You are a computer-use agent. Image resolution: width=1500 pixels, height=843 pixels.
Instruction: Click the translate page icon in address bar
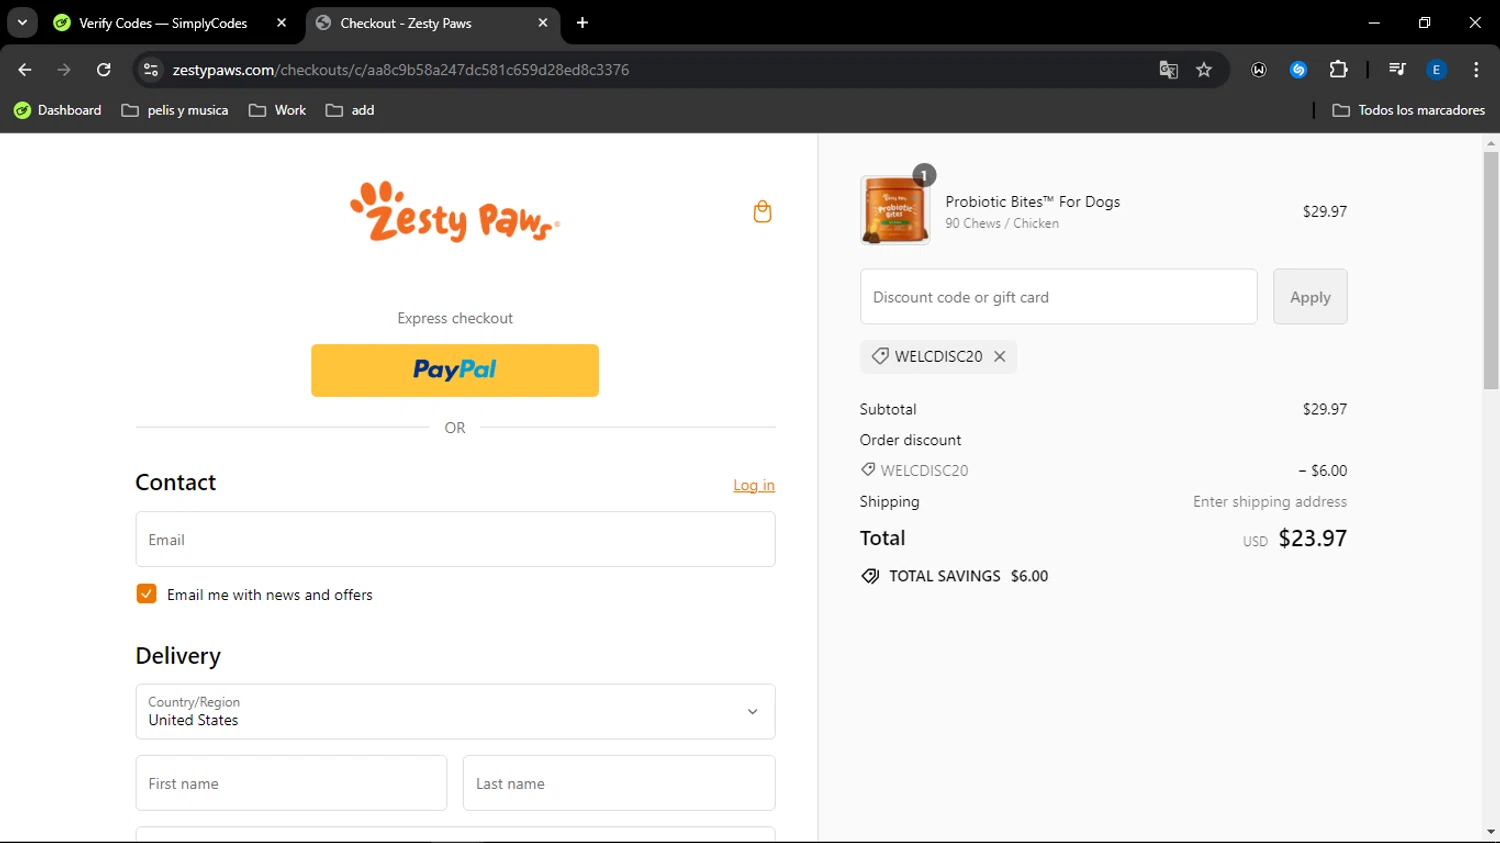[x=1168, y=70]
